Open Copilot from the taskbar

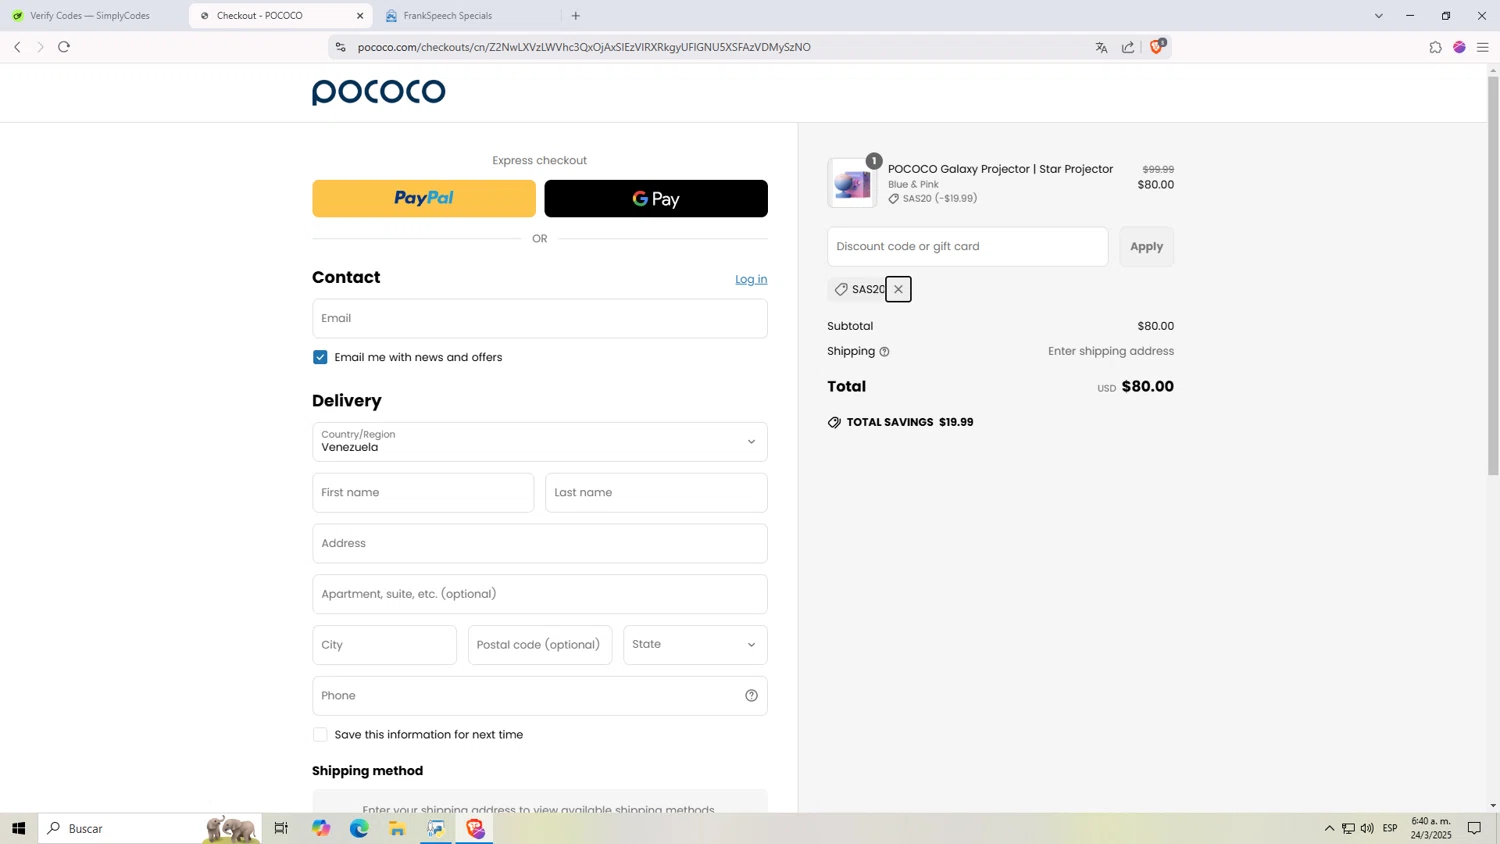pyautogui.click(x=321, y=828)
